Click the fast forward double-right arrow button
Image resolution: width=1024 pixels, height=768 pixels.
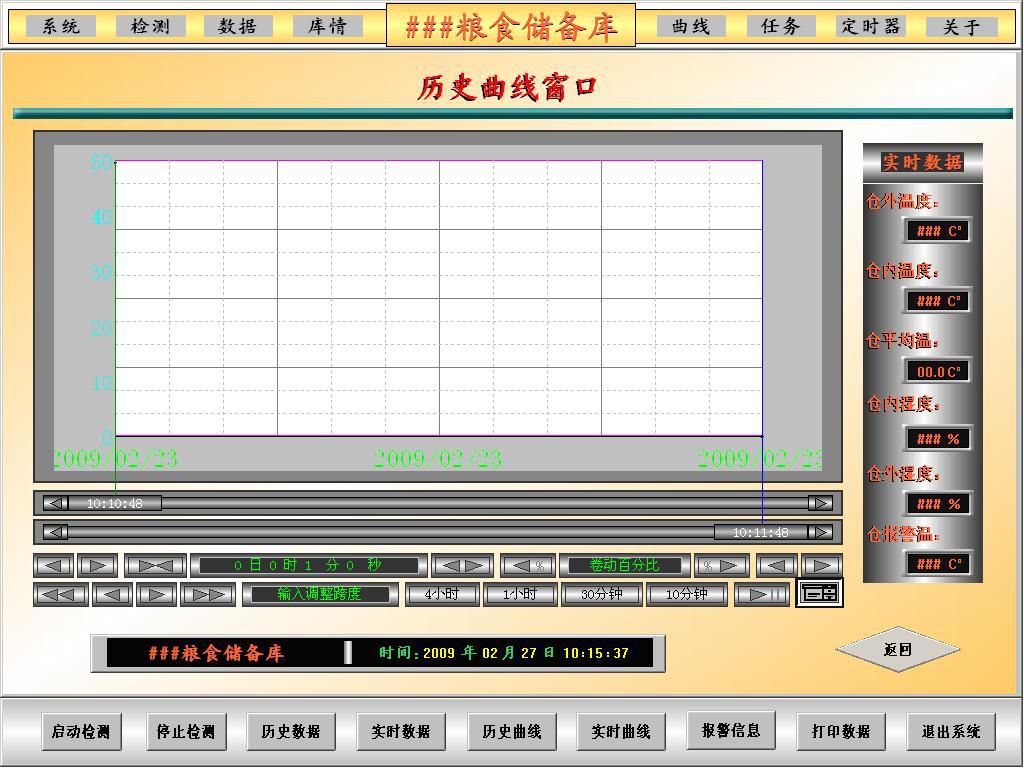tap(207, 595)
